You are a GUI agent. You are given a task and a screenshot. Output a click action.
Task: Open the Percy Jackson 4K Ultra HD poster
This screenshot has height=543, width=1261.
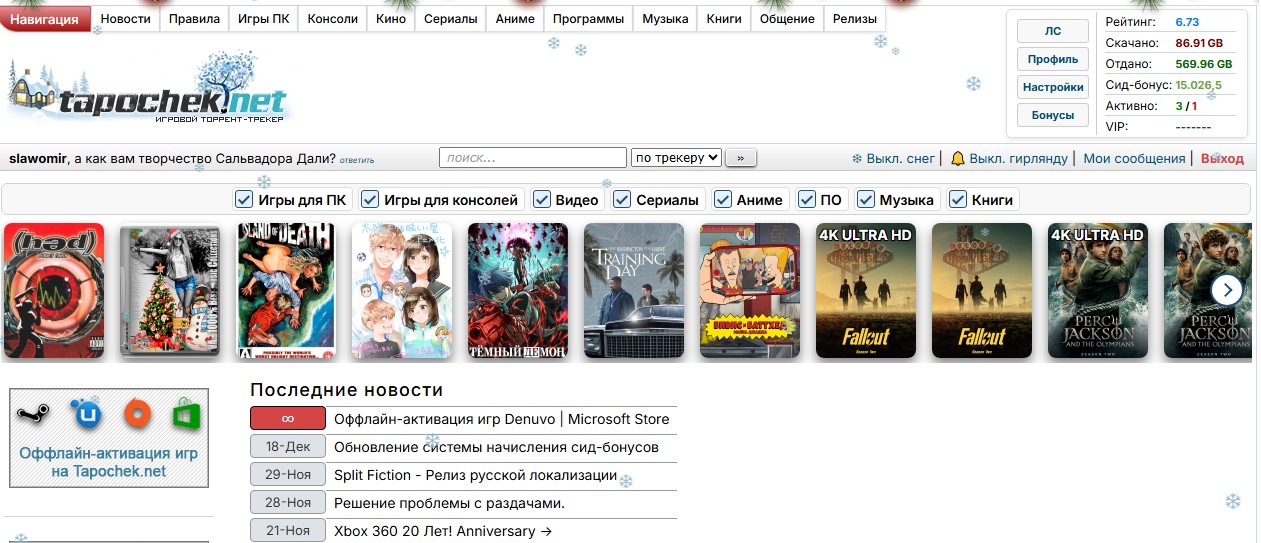[x=1098, y=290]
